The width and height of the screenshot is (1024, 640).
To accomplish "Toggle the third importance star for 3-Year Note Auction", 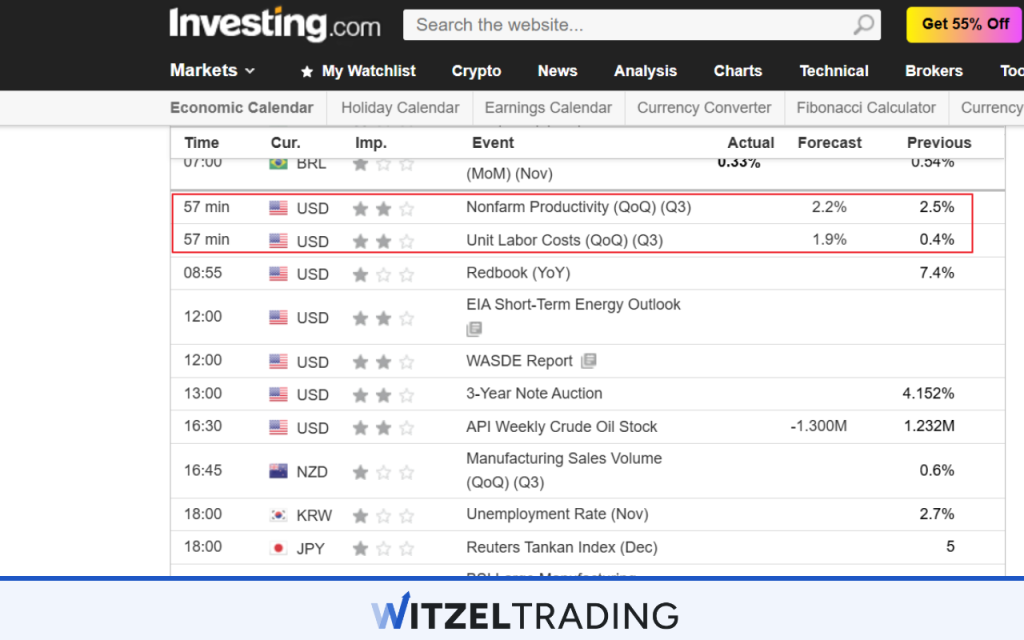I will [x=406, y=394].
